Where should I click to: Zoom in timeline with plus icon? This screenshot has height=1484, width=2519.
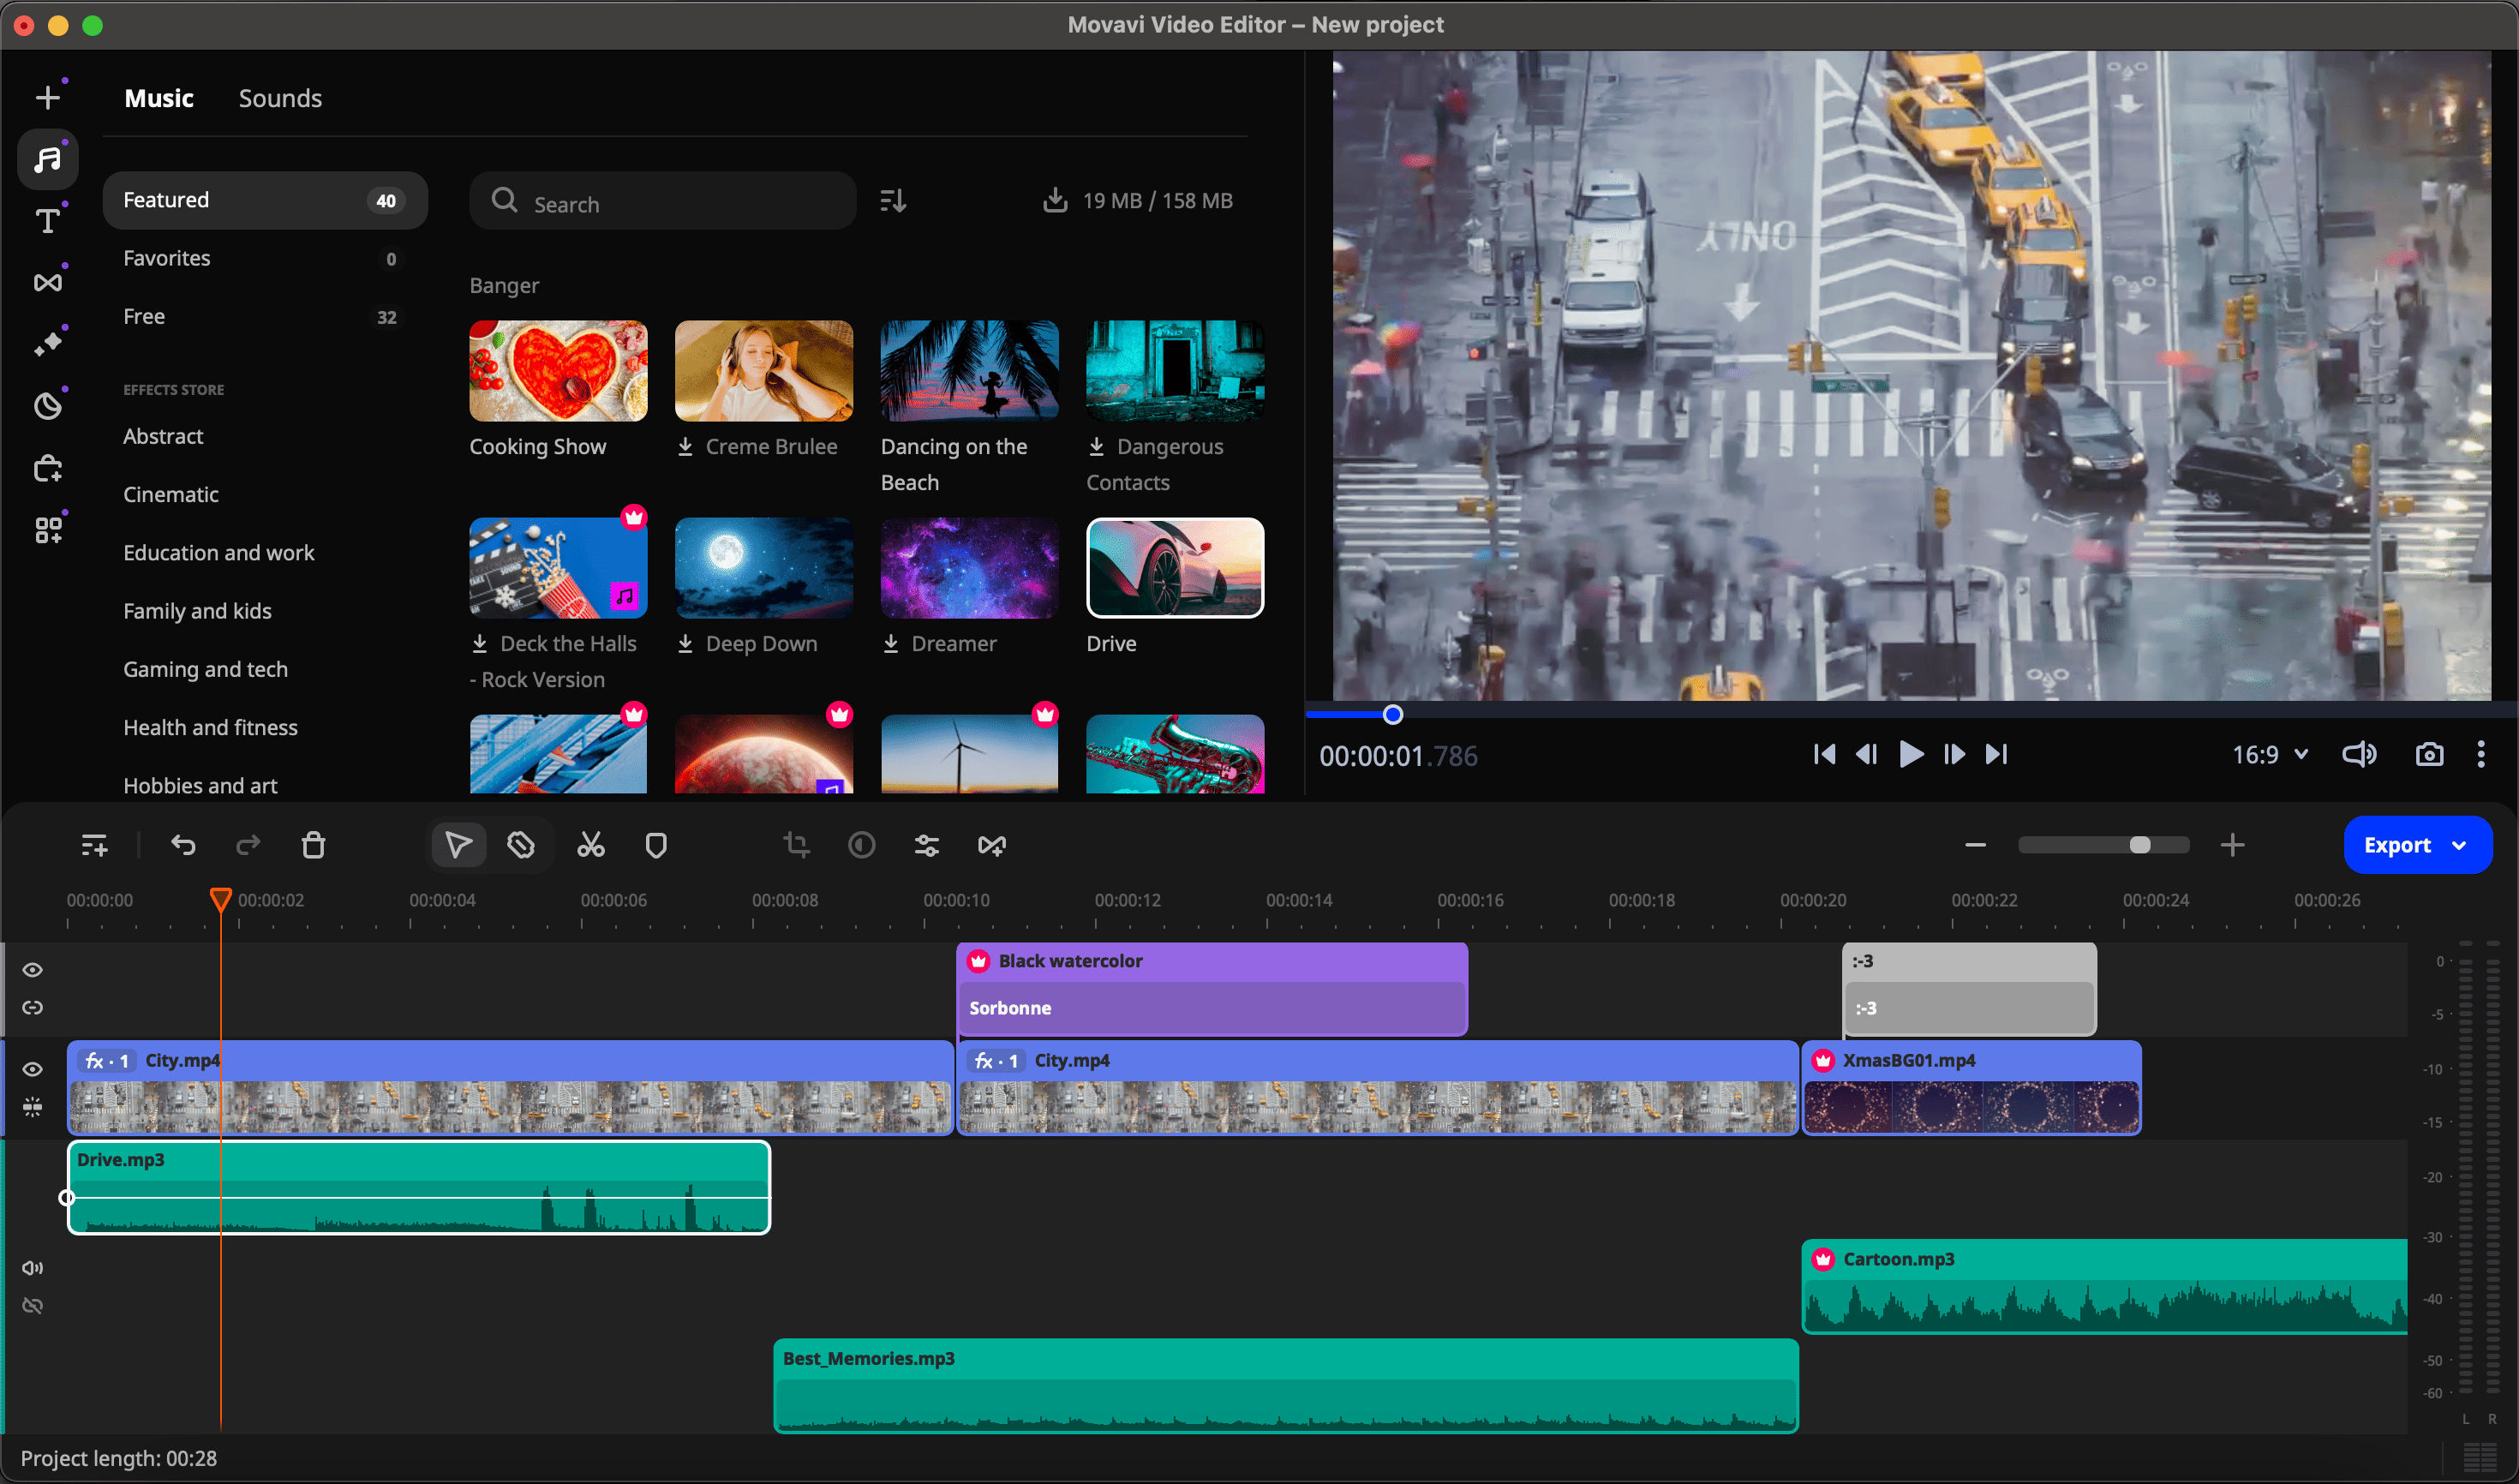pos(2232,846)
